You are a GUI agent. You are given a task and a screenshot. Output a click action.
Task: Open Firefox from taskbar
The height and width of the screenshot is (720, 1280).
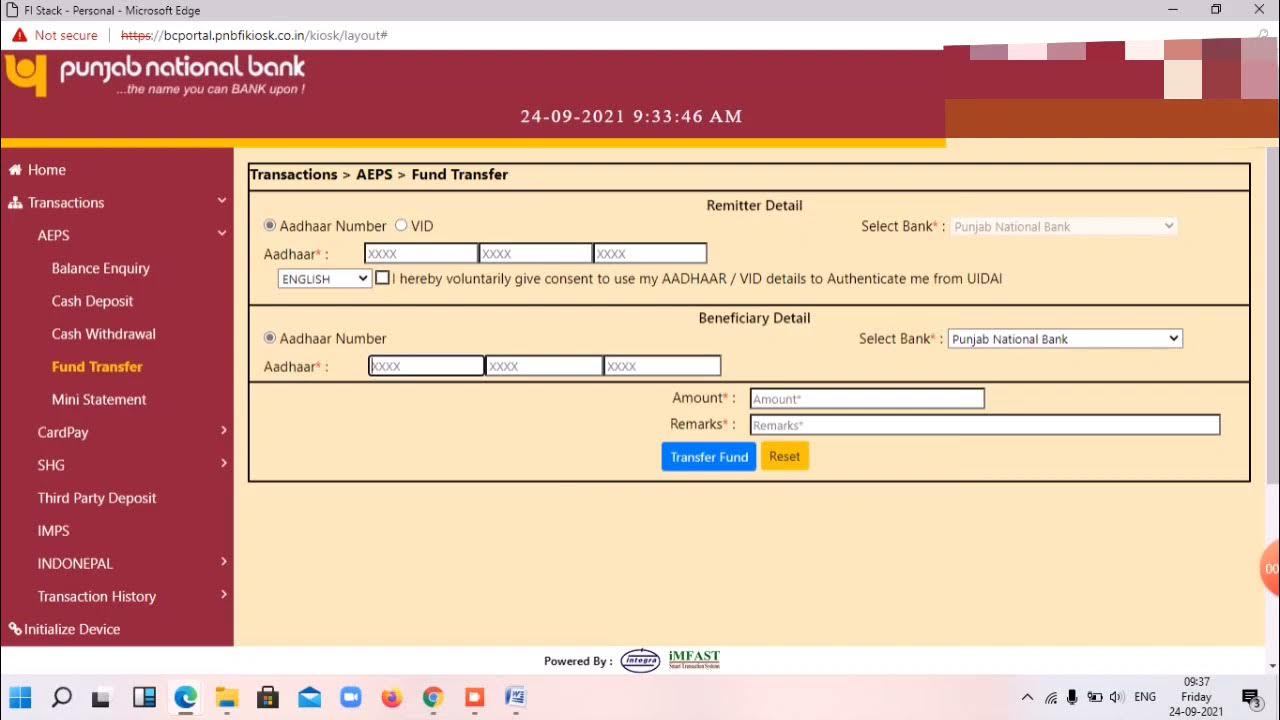click(392, 697)
